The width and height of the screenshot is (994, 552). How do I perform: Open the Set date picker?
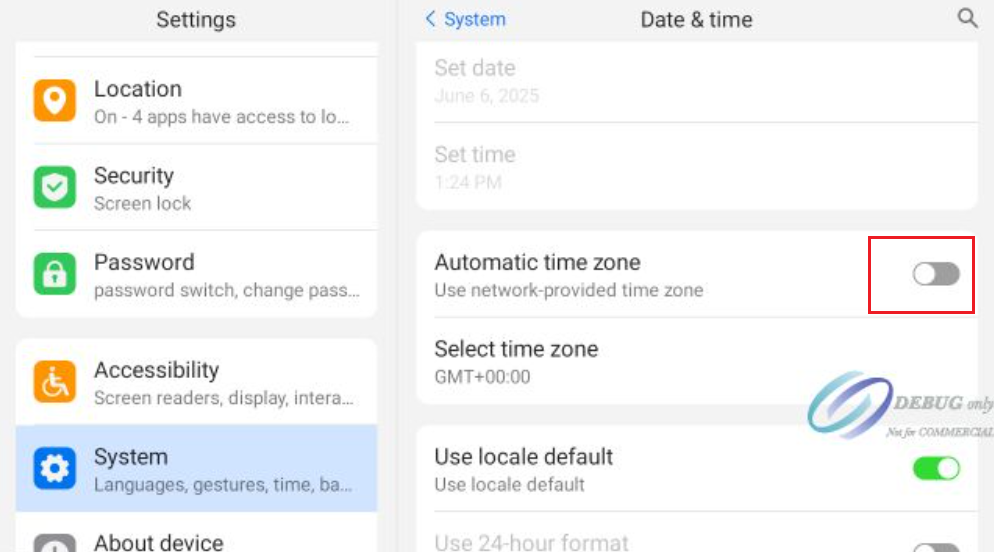487,81
